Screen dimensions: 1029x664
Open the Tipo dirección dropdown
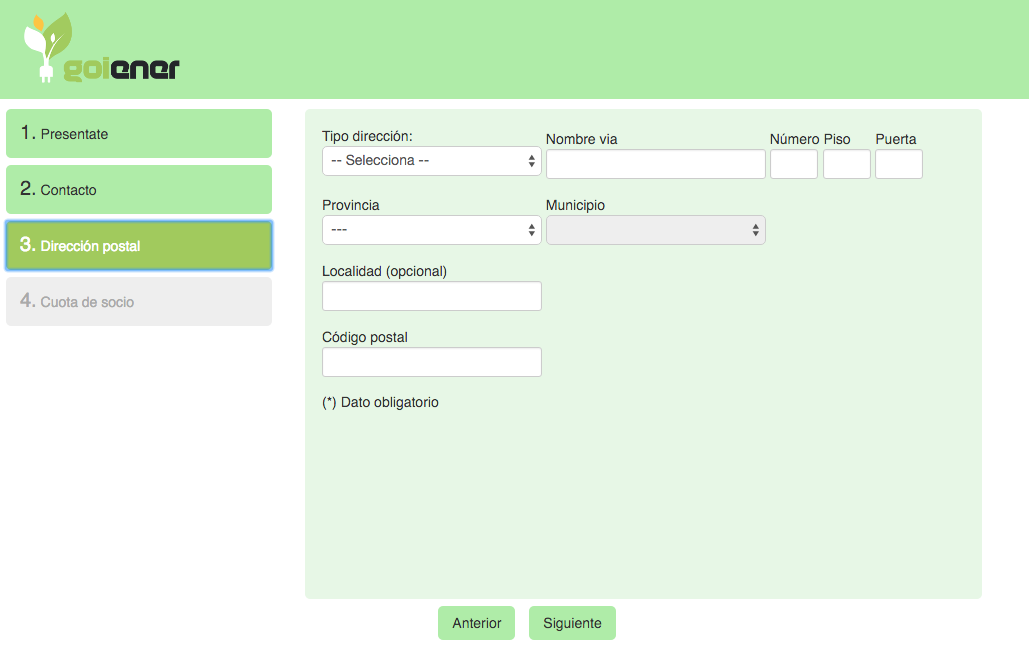coord(431,161)
